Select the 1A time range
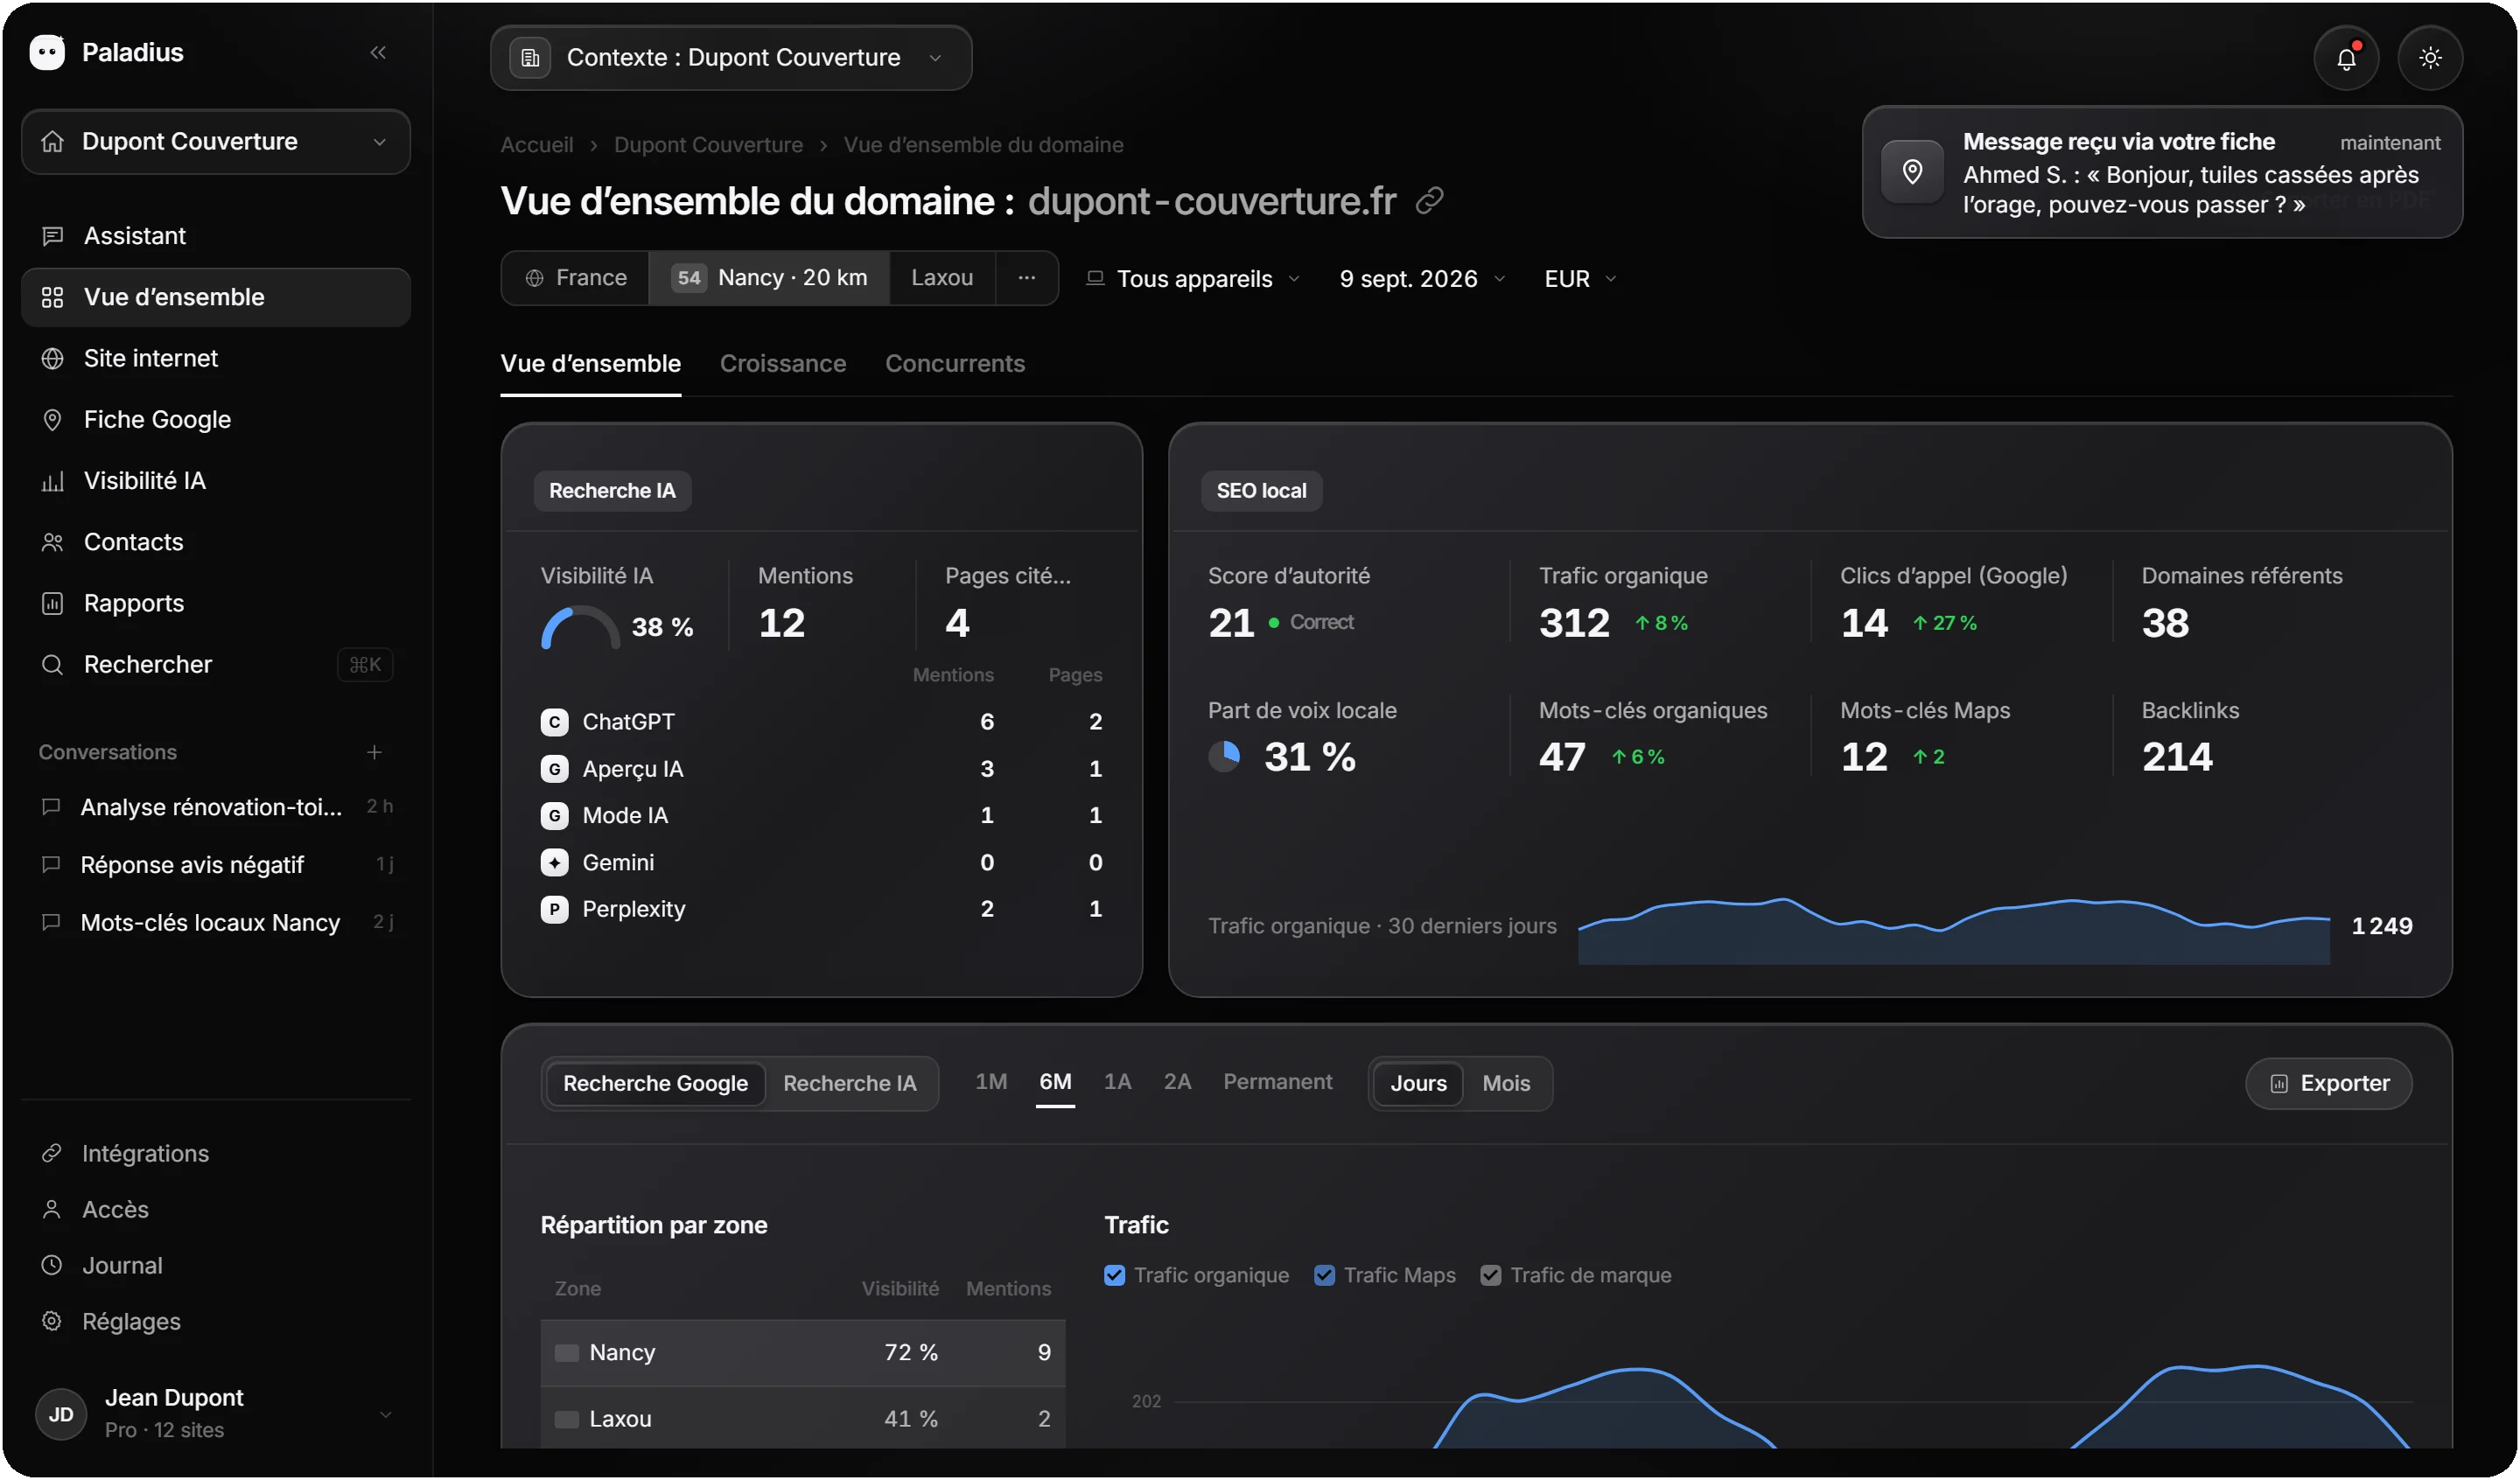The height and width of the screenshot is (1480, 2520). tap(1117, 1082)
